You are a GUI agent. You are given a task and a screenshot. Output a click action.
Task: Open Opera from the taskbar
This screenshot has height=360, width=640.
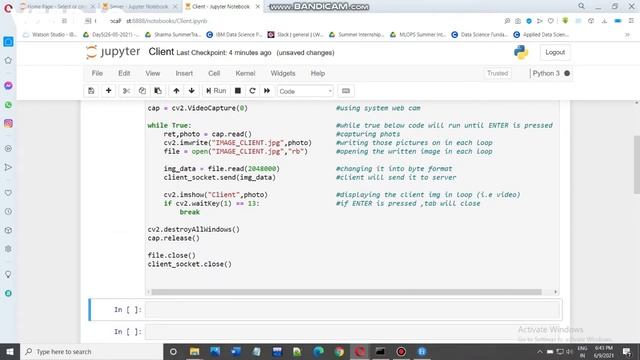tap(360, 351)
